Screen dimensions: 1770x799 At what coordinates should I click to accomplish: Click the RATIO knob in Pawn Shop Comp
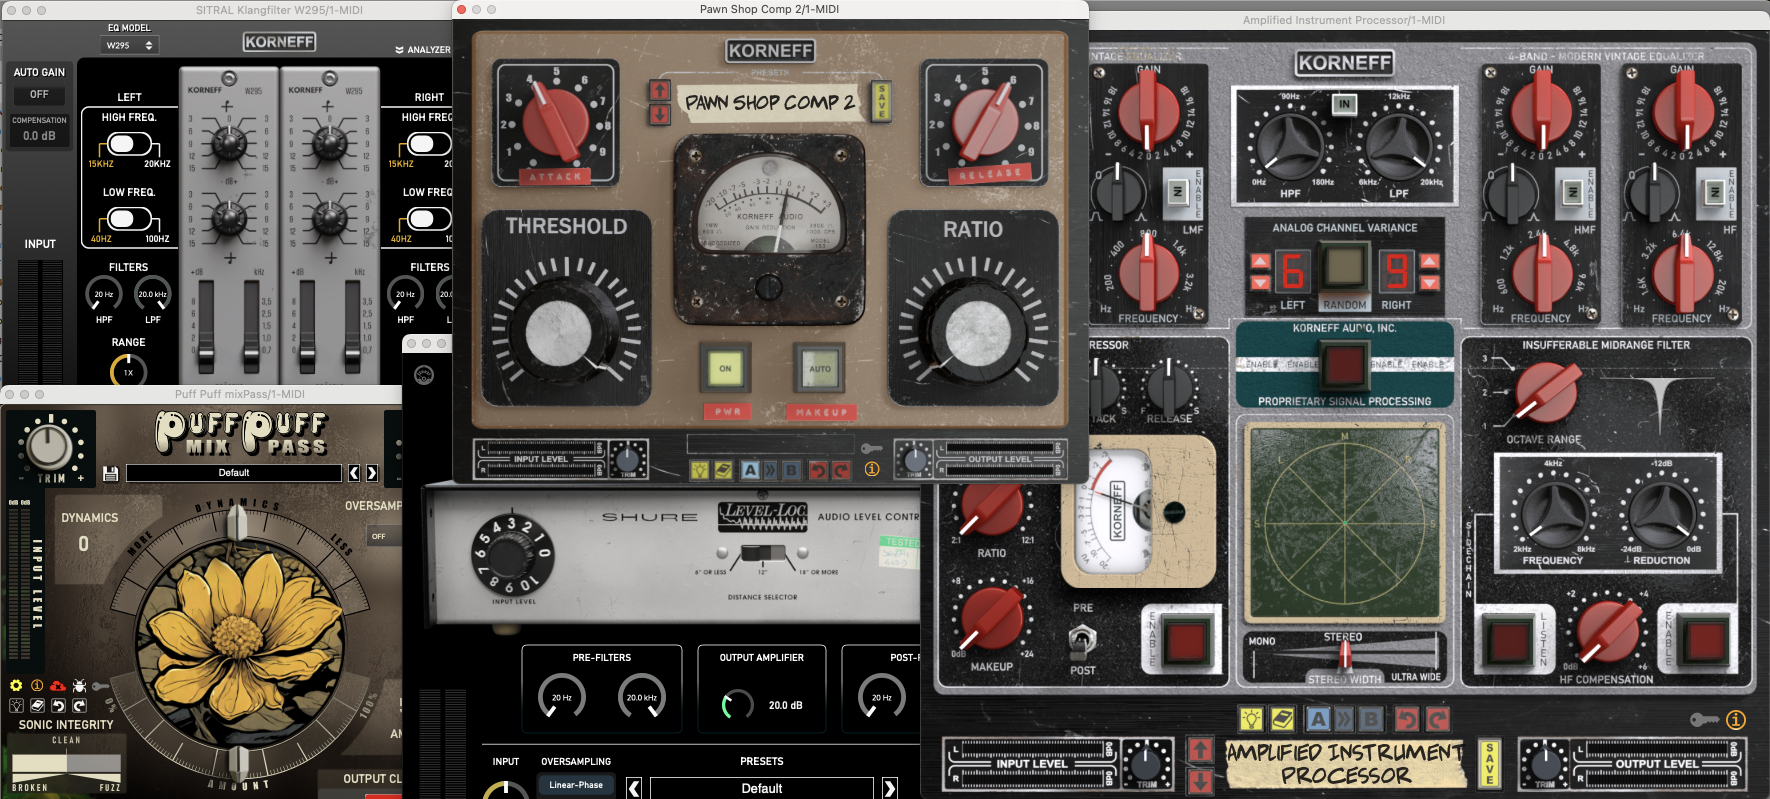(978, 333)
